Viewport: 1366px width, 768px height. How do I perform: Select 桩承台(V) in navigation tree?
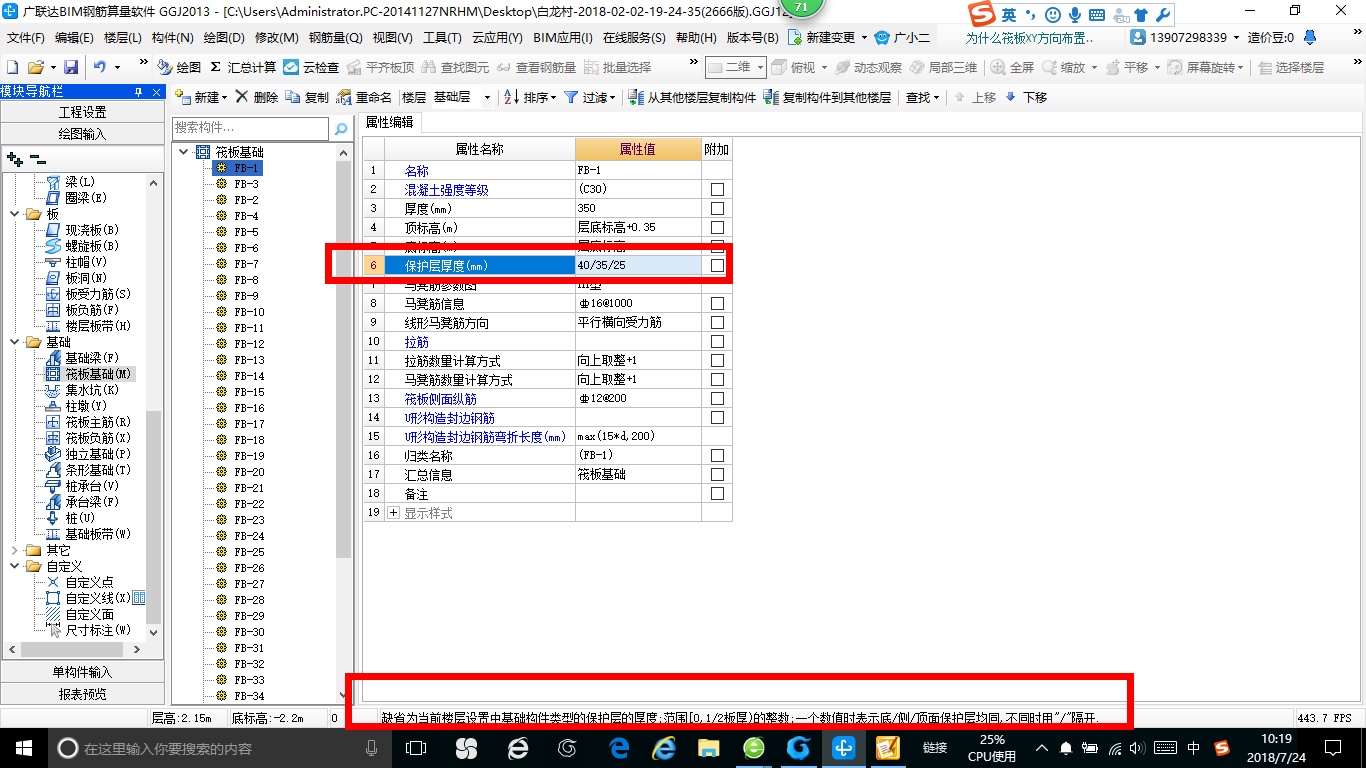coord(91,486)
